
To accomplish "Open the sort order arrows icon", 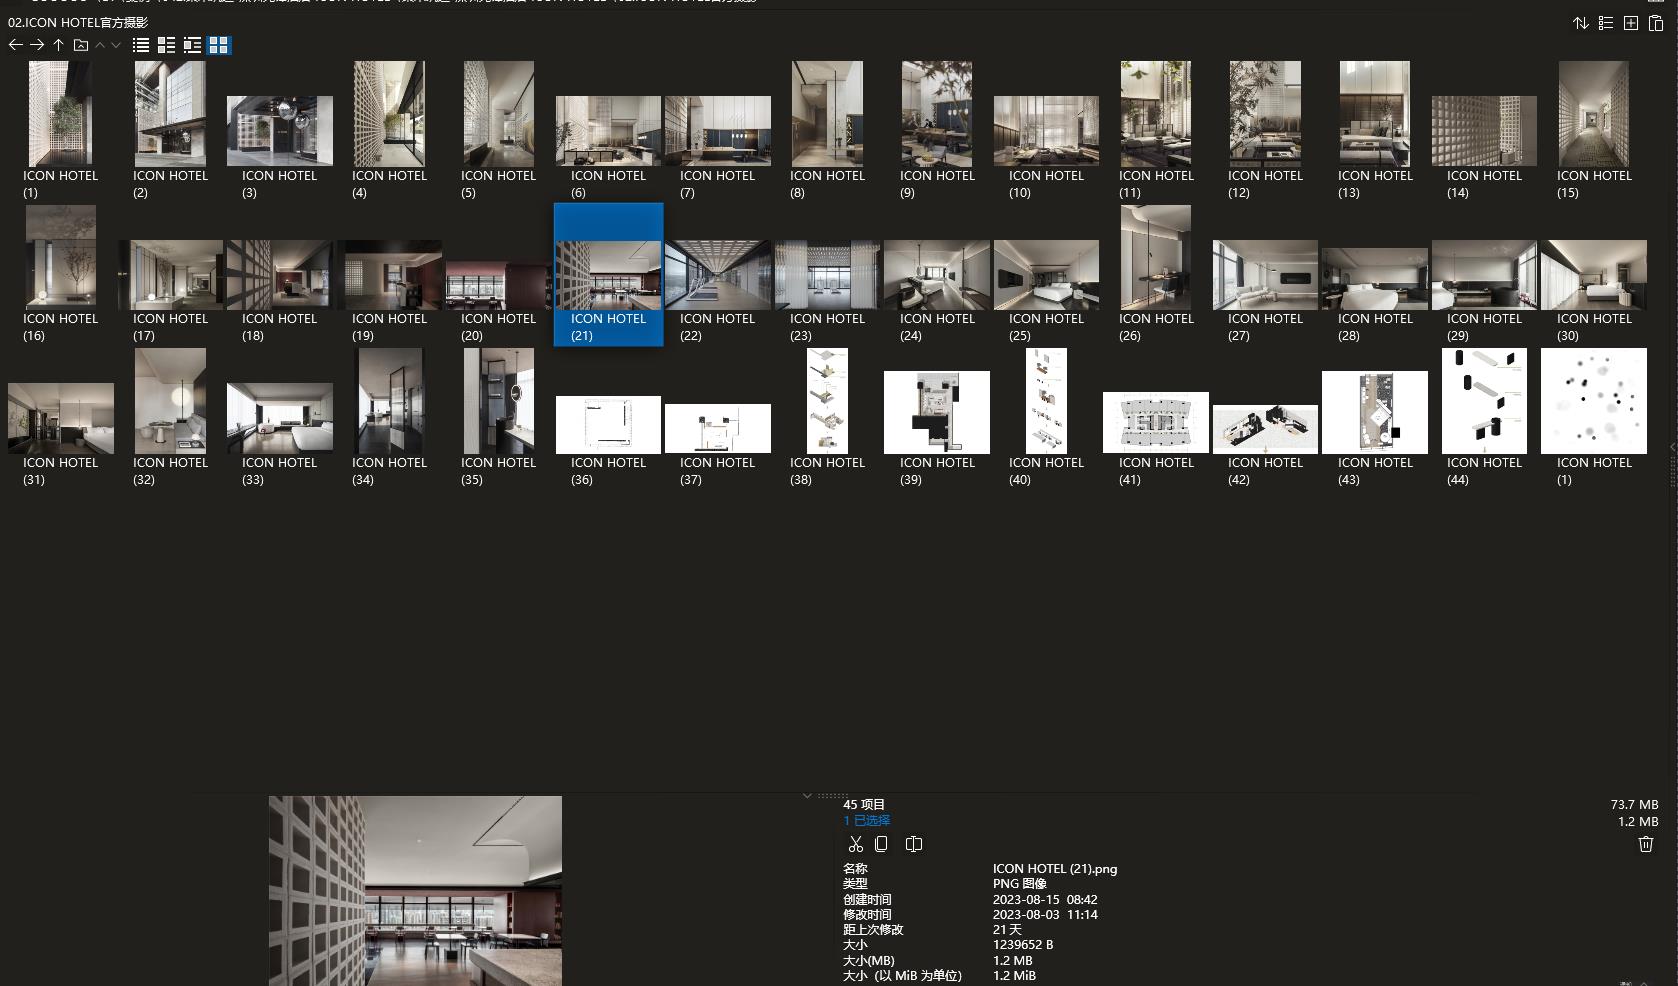I will point(1581,23).
